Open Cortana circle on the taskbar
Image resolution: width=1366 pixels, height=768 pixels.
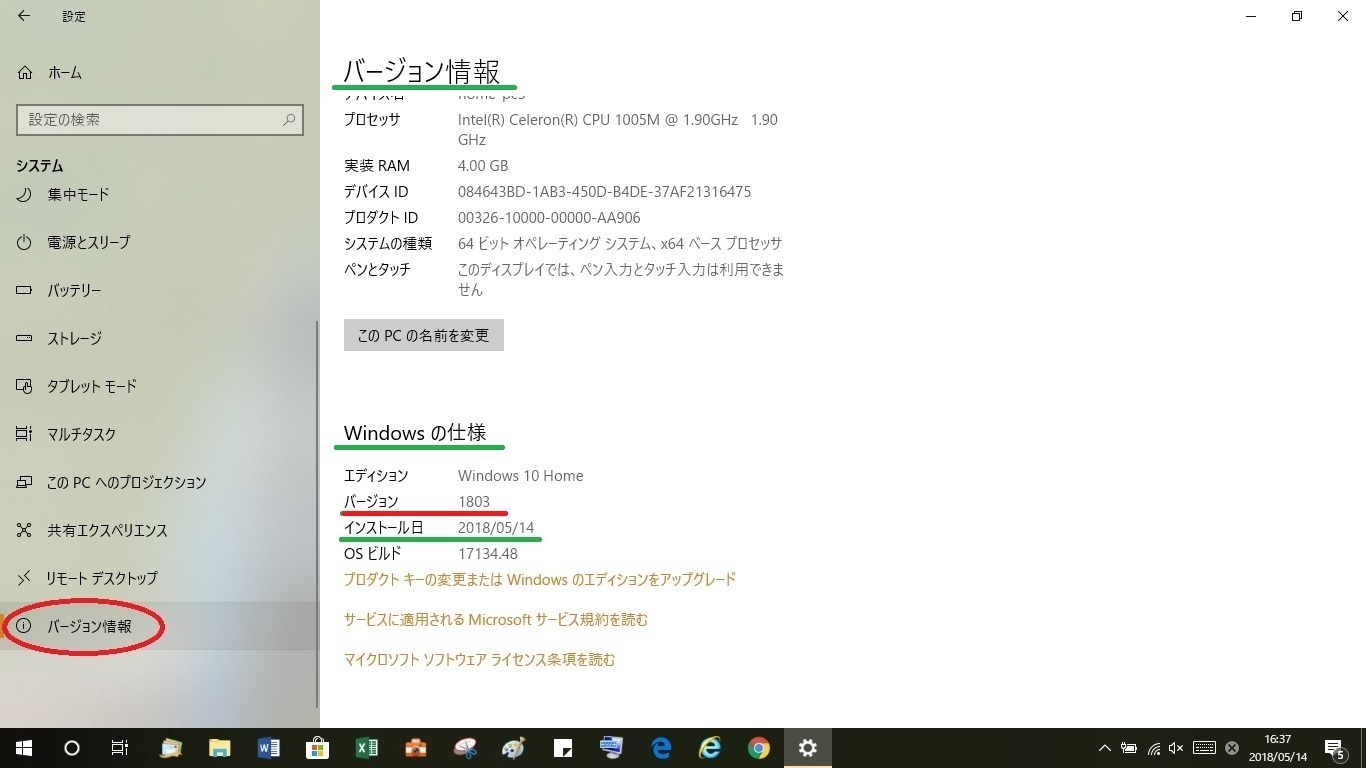pos(72,748)
